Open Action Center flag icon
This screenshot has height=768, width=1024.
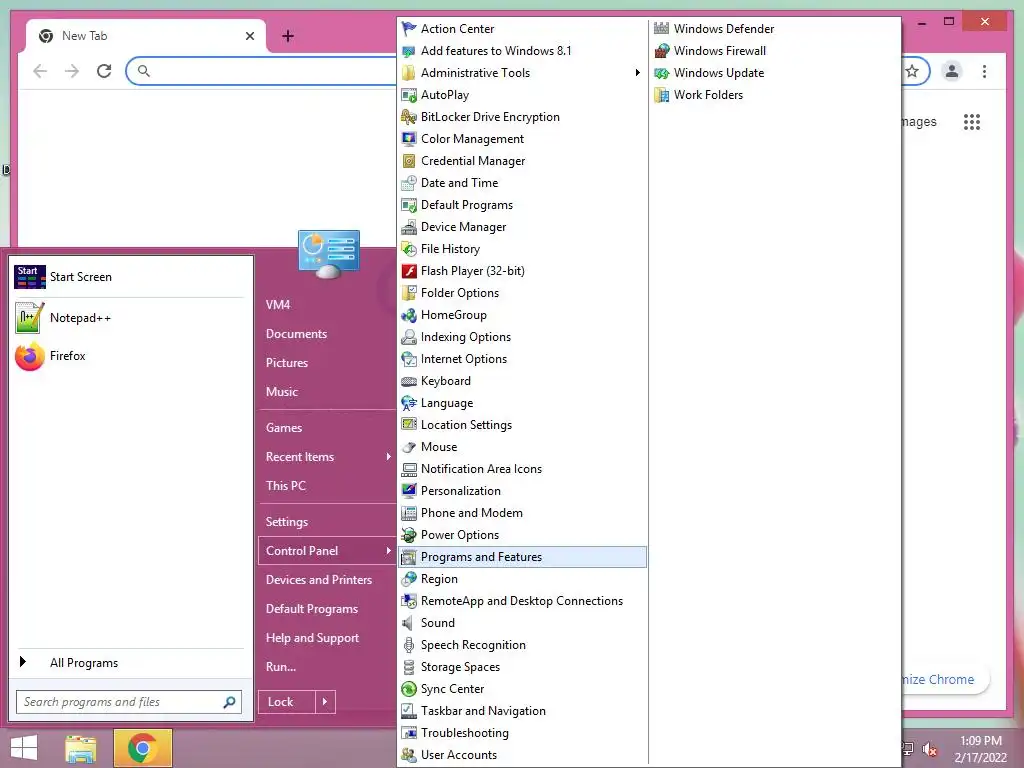tap(409, 29)
